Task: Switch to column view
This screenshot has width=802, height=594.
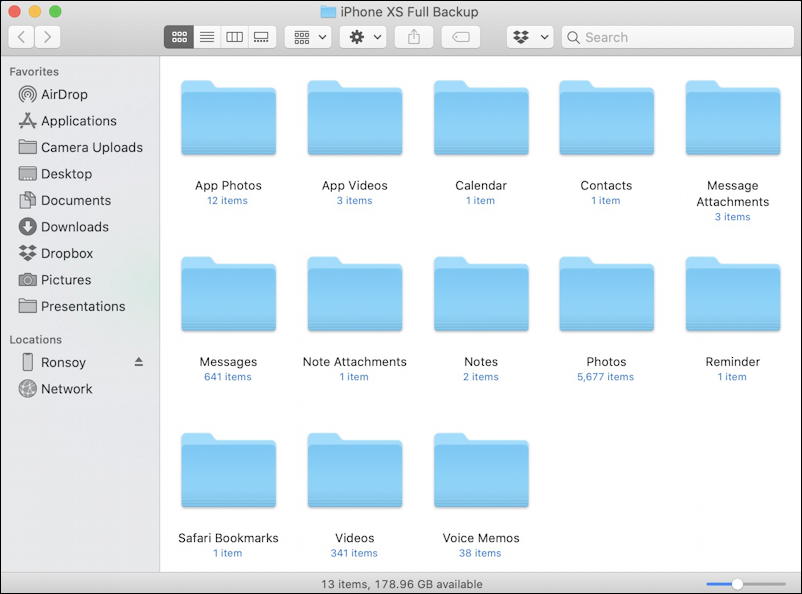Action: [x=234, y=37]
